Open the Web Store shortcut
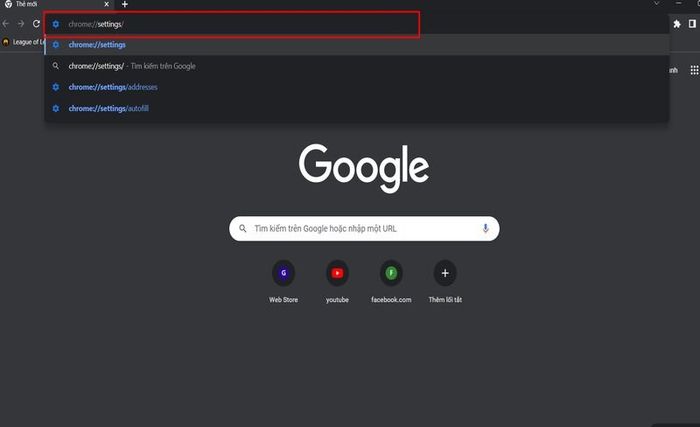The image size is (700, 427). (x=283, y=281)
